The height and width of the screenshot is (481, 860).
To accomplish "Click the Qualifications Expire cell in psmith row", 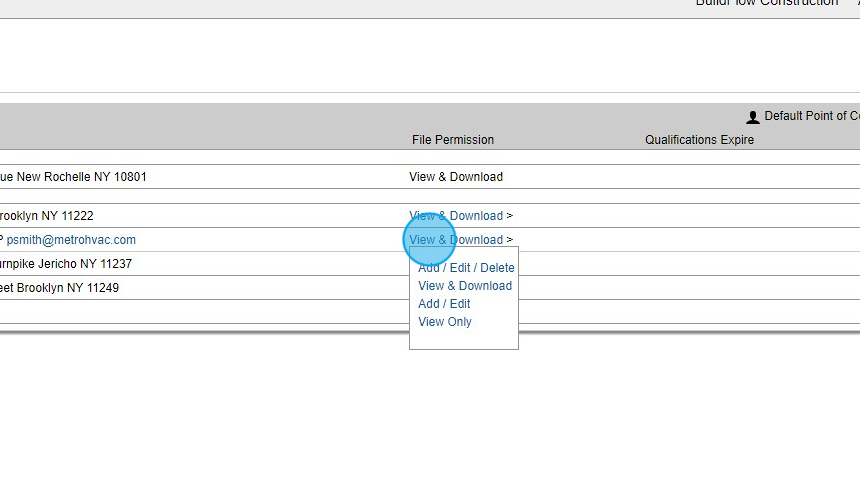I will pyautogui.click(x=699, y=240).
